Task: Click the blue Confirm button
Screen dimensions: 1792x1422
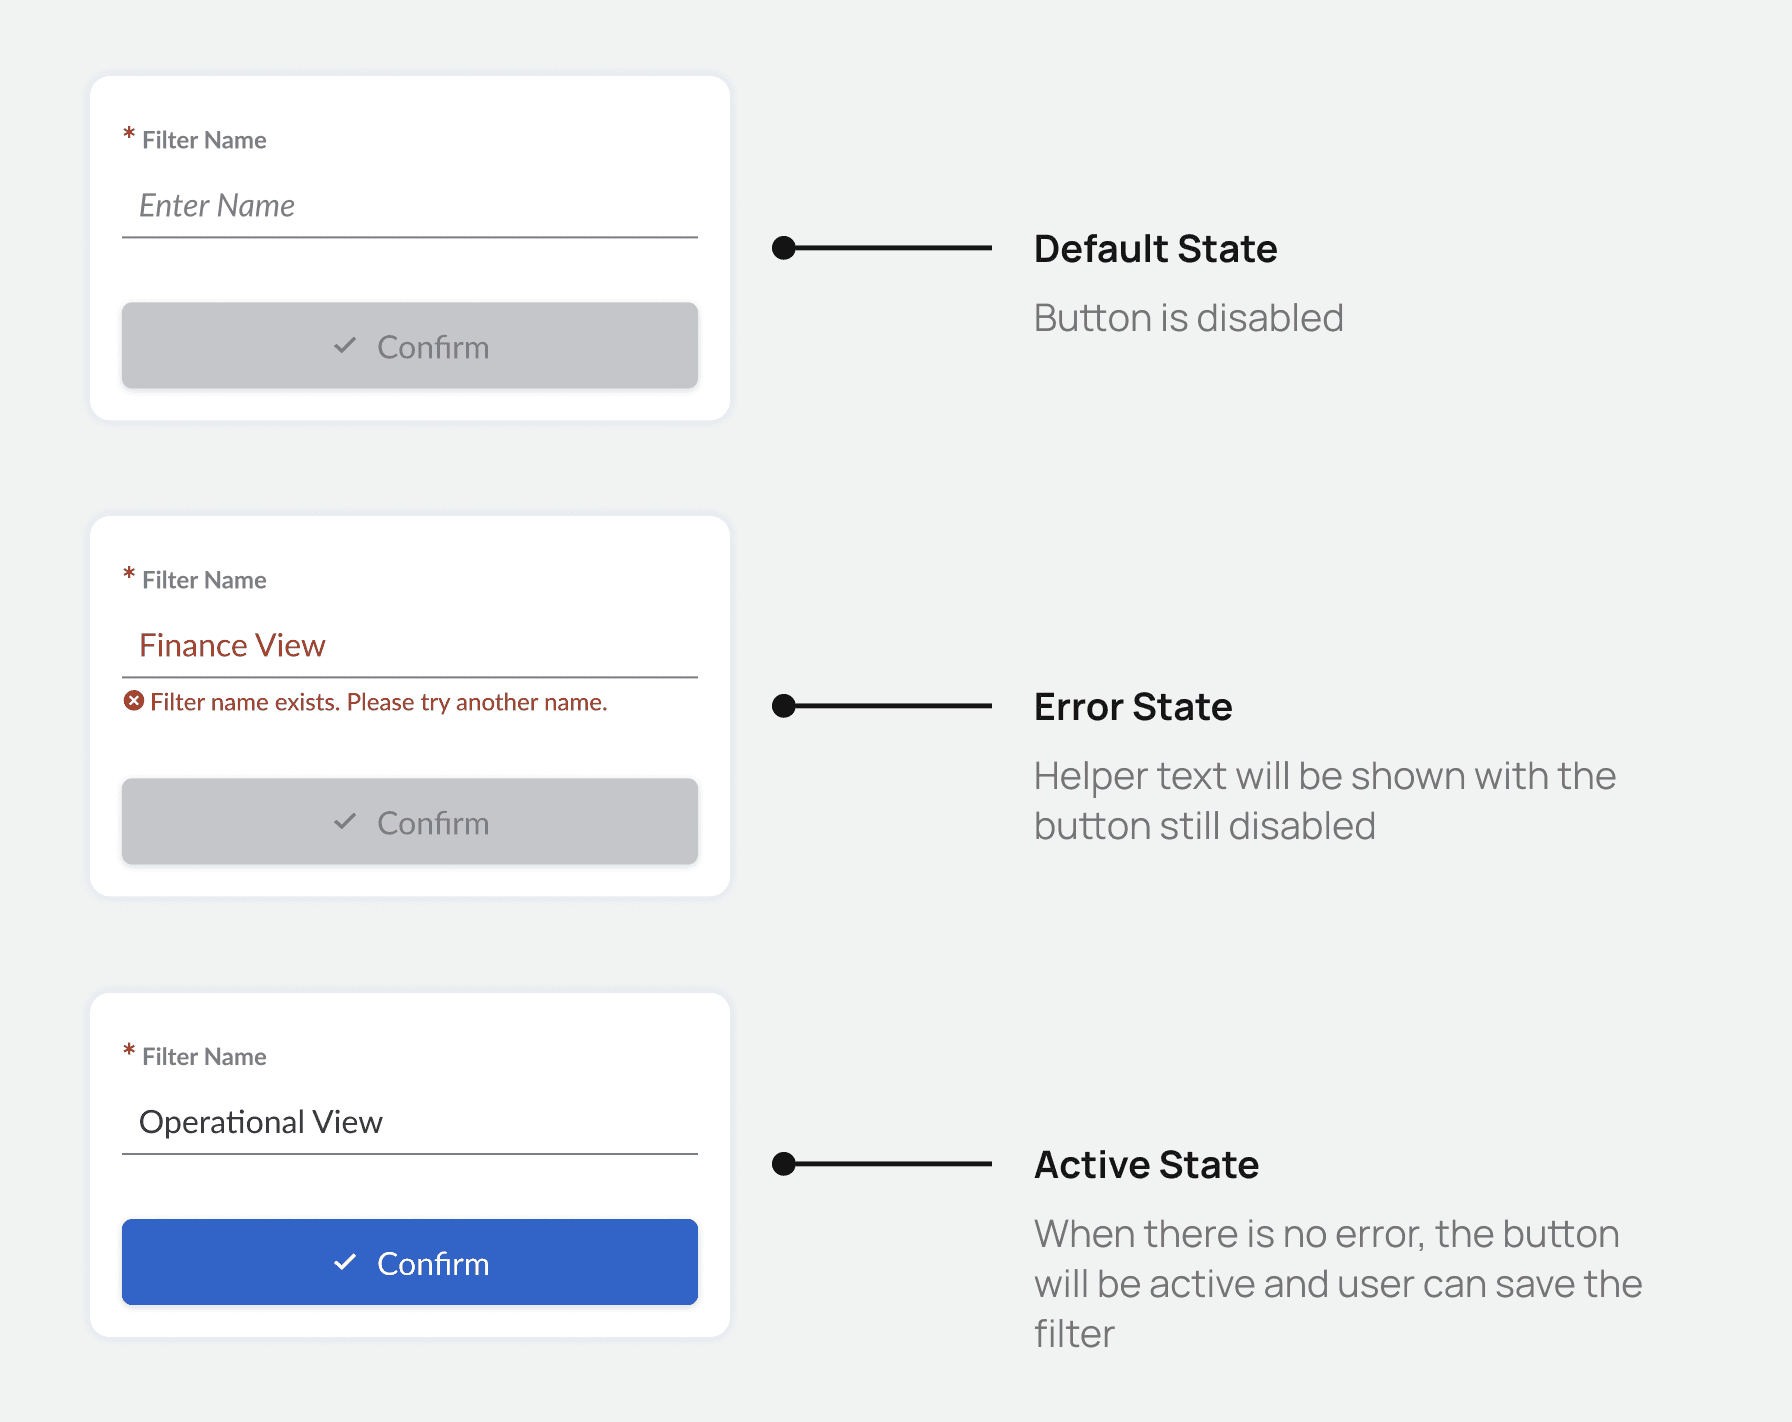Action: pos(410,1262)
